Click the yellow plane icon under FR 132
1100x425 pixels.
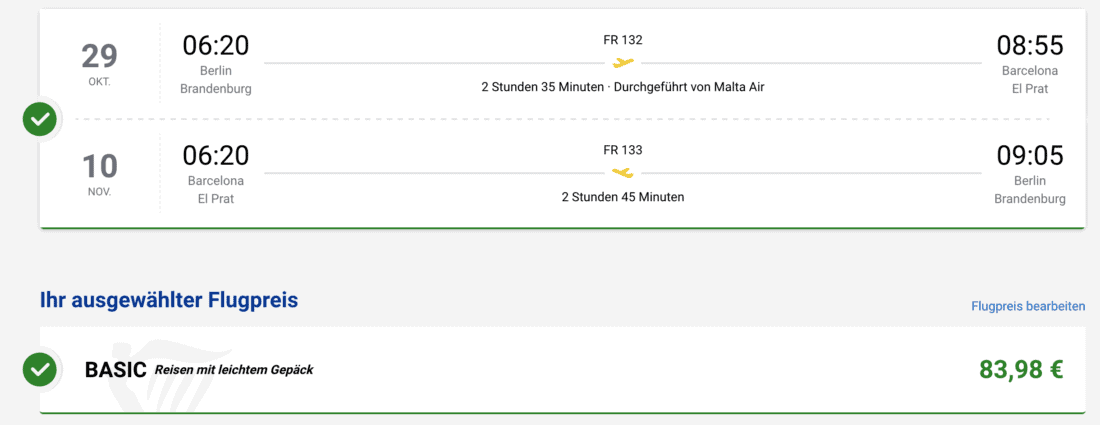(623, 63)
